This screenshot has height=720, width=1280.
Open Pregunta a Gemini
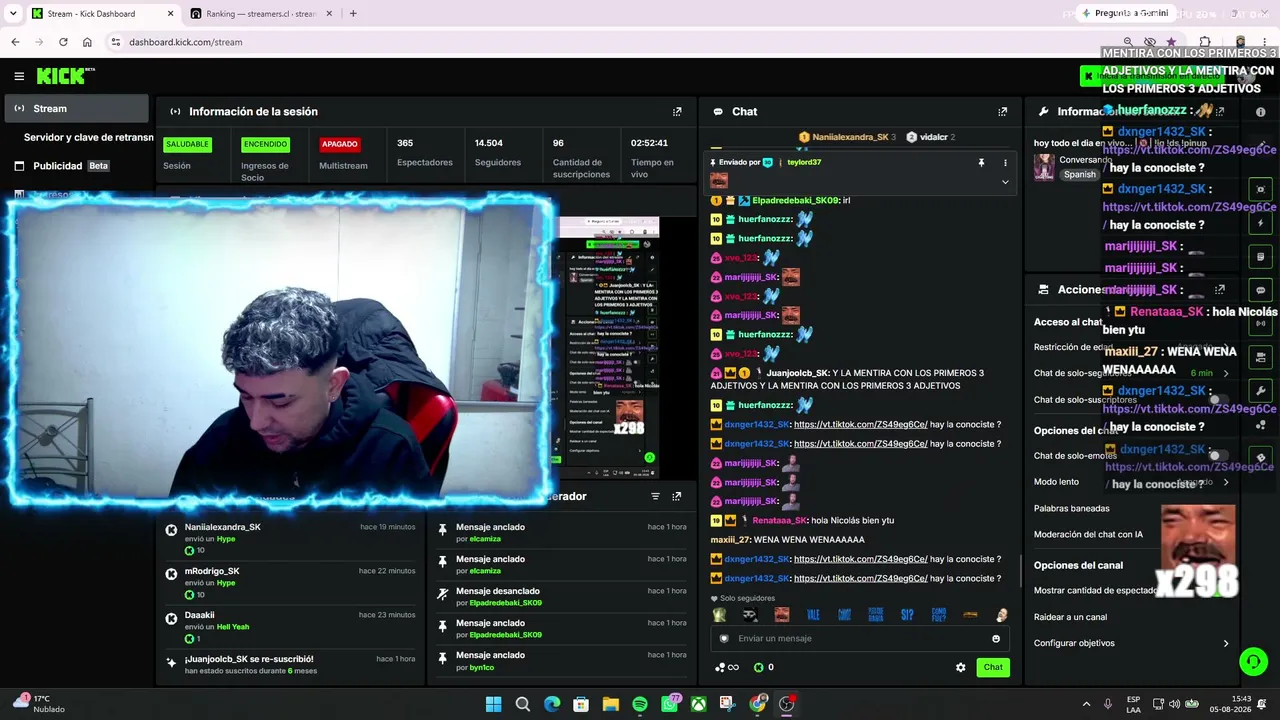[1124, 13]
